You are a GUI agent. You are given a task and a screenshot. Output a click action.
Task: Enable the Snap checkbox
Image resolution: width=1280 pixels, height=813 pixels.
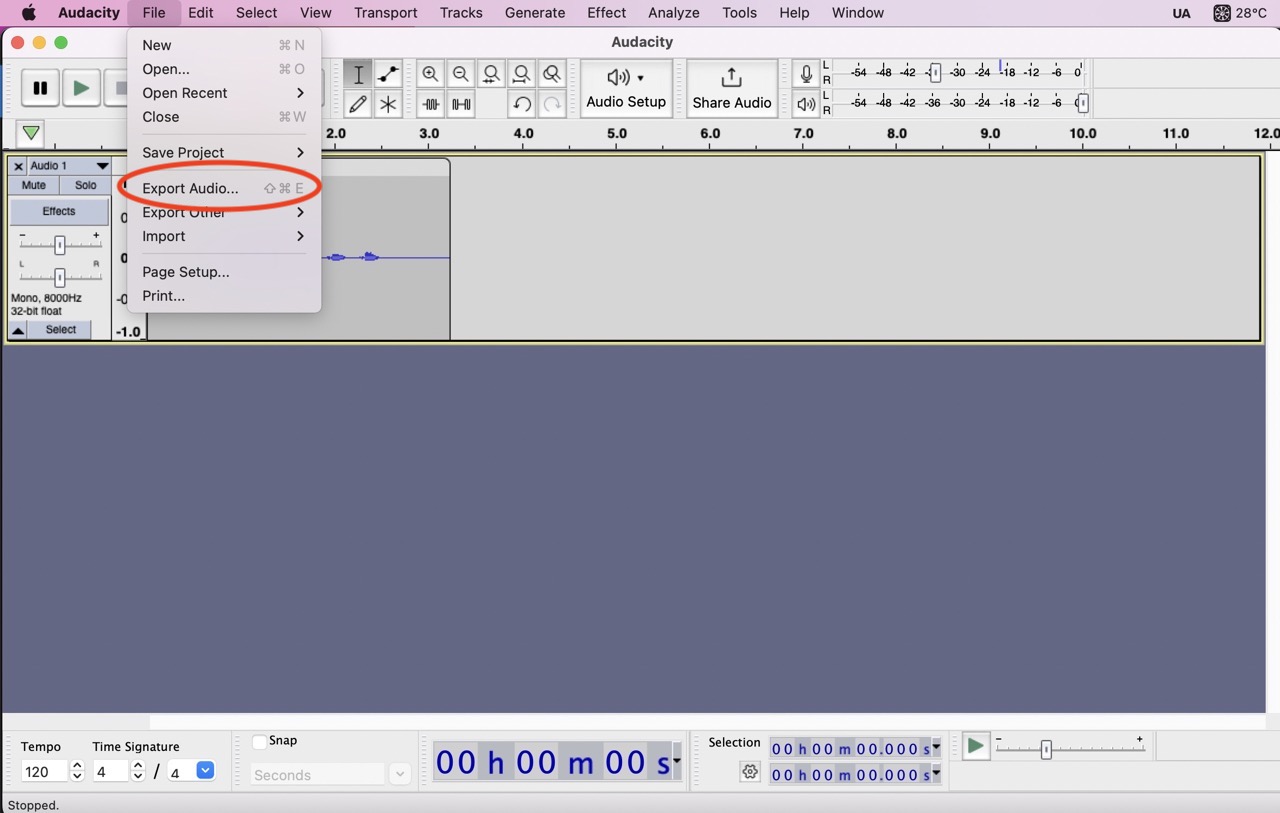click(259, 741)
